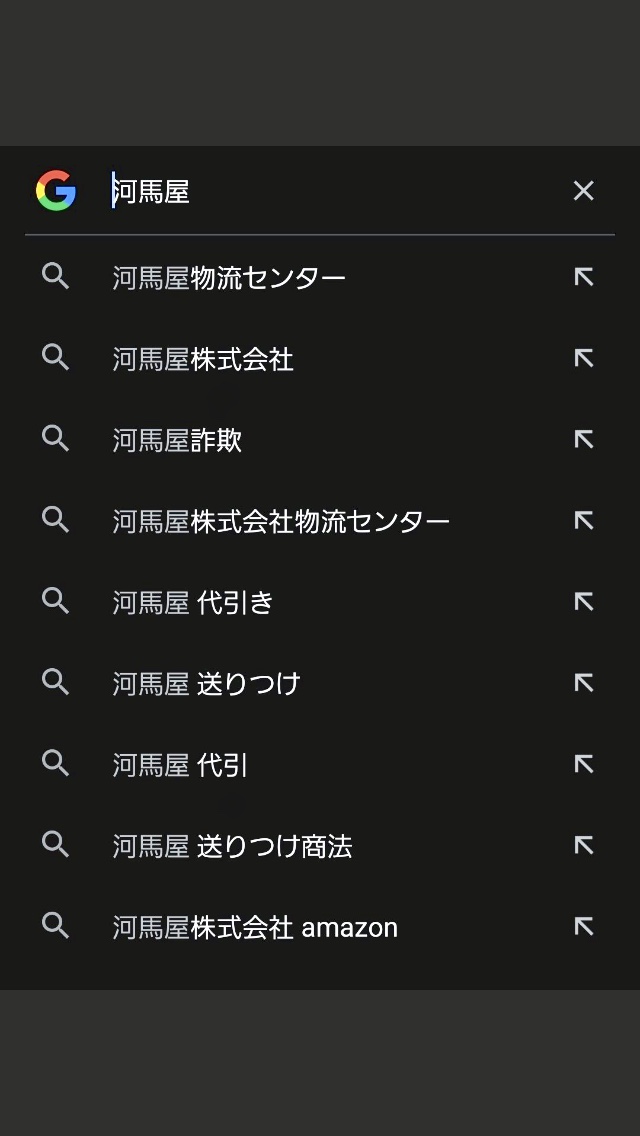Open the 河馬屋 代引き suggestion

[x=193, y=601]
